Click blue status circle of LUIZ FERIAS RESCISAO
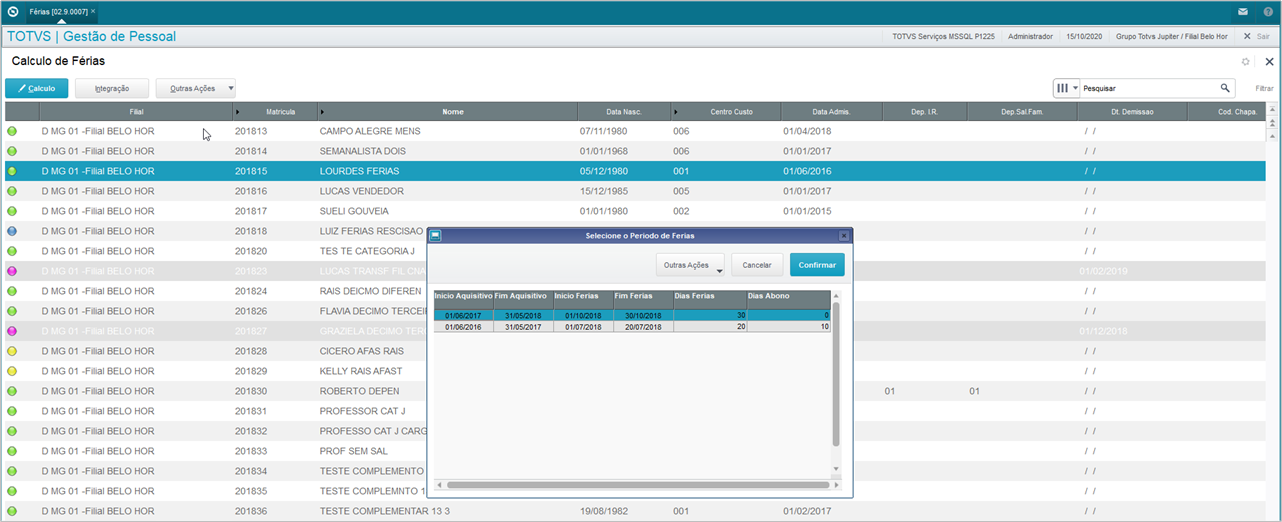The width and height of the screenshot is (1282, 522). [12, 231]
